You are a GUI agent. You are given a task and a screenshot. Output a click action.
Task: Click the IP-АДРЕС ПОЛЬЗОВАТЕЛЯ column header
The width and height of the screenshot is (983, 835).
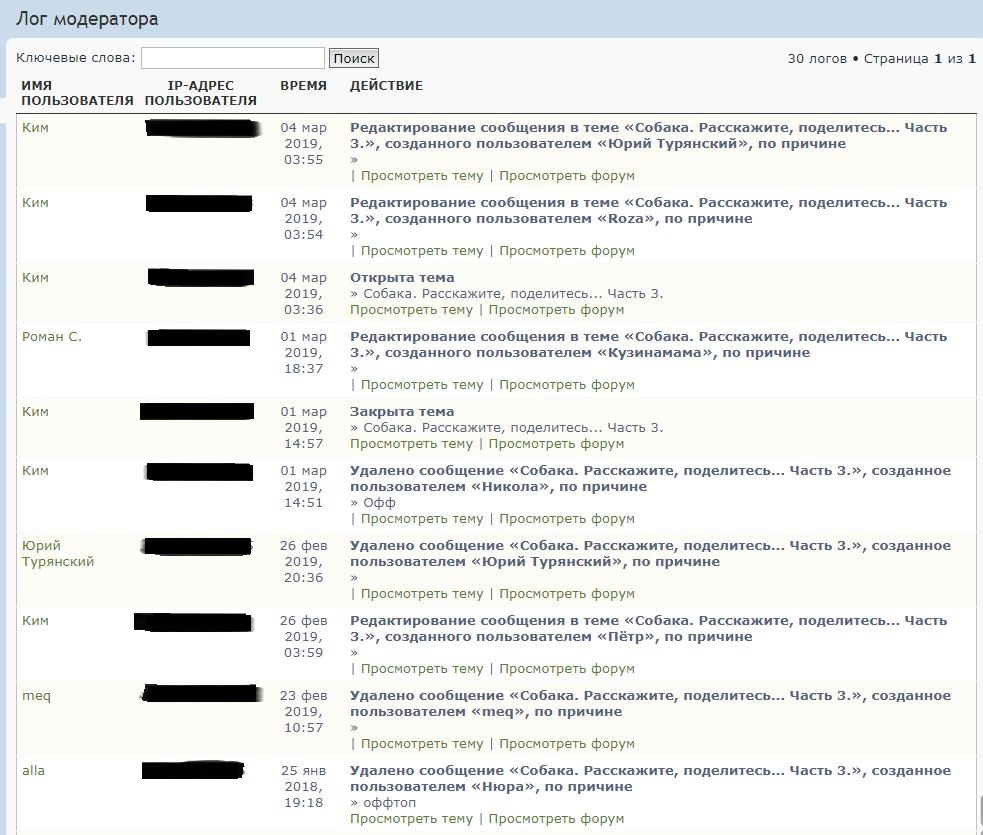pyautogui.click(x=201, y=93)
